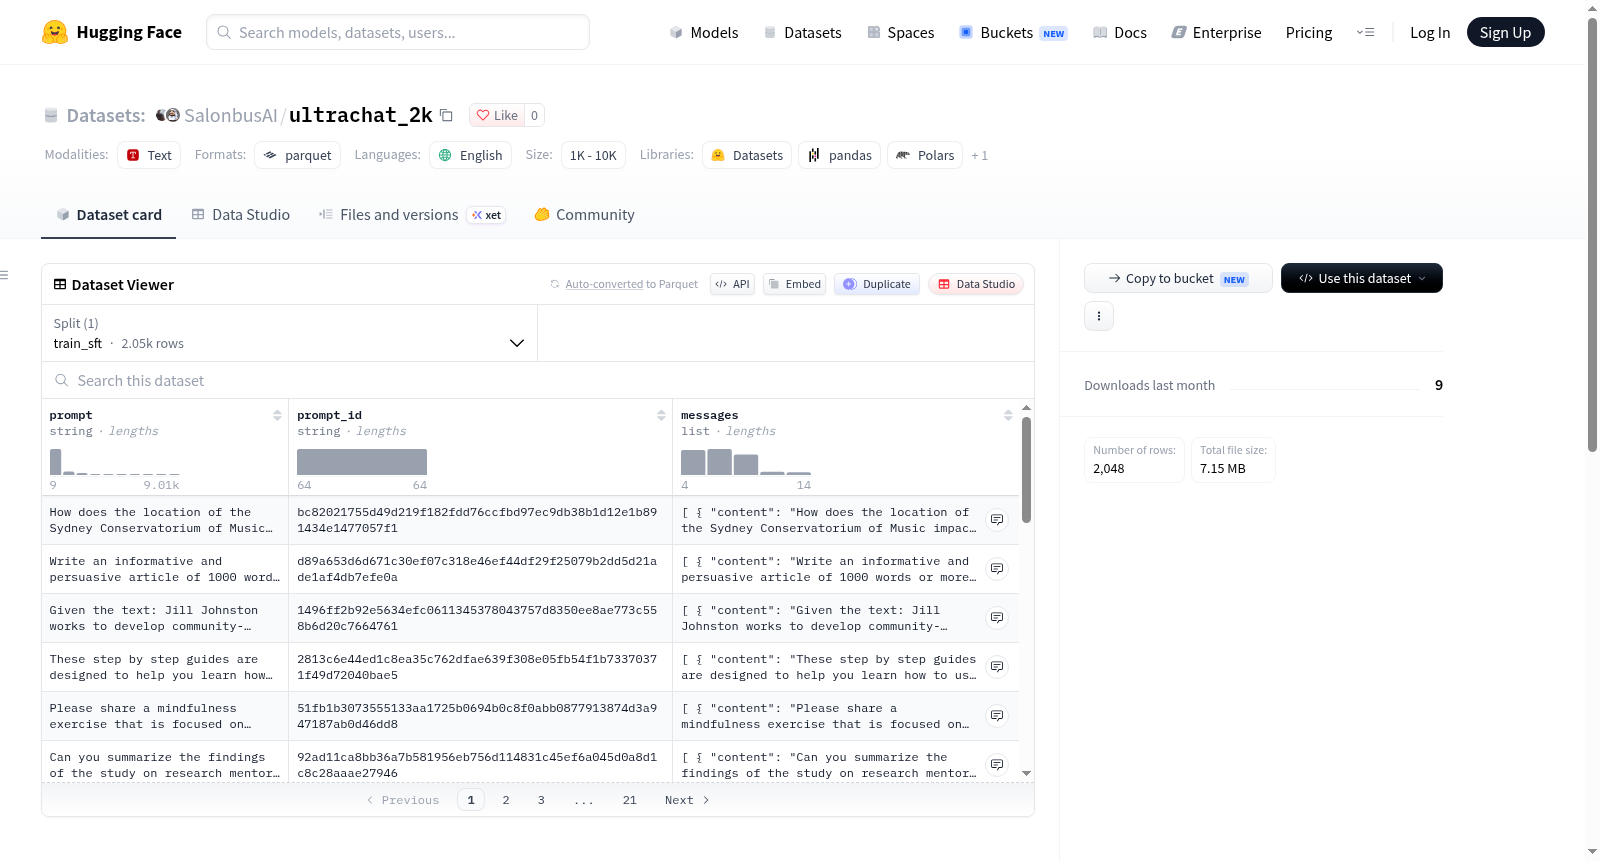
Task: Click the Embed button
Action: 795,284
